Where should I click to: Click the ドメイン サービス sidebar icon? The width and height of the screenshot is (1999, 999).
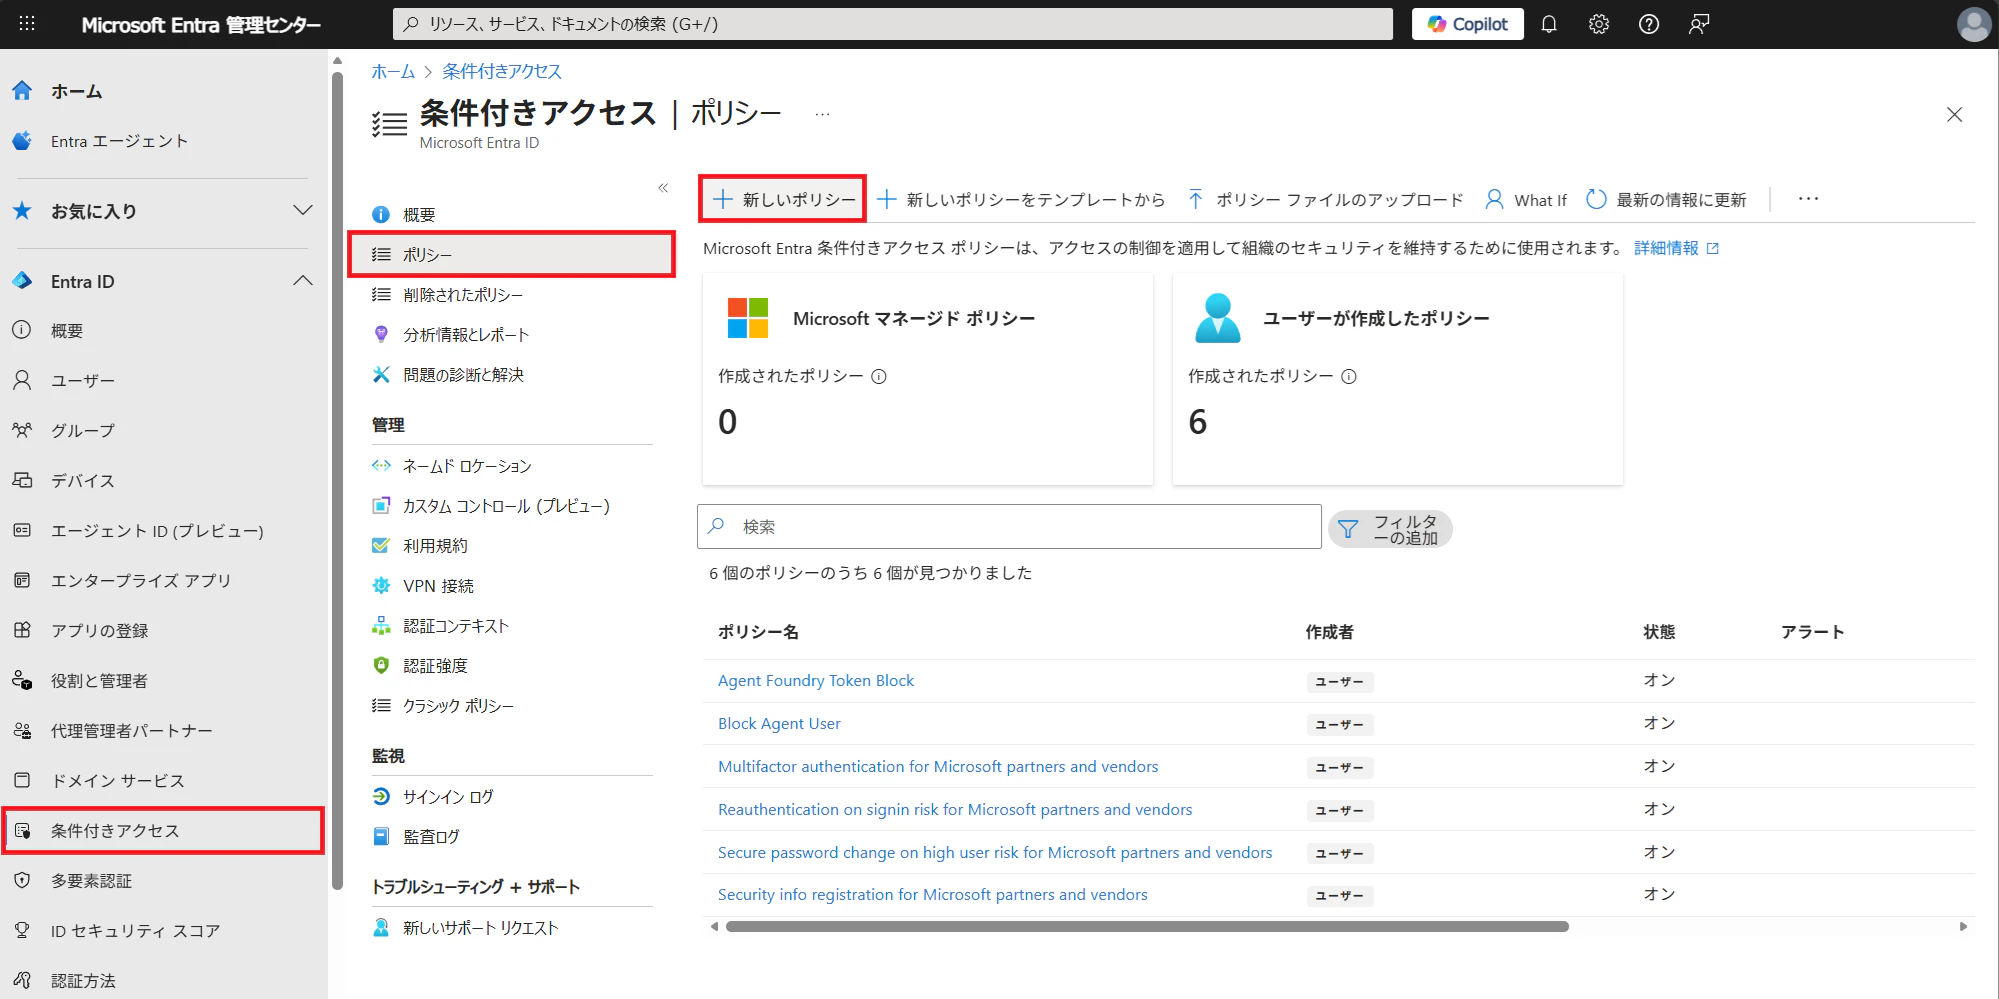(x=22, y=780)
